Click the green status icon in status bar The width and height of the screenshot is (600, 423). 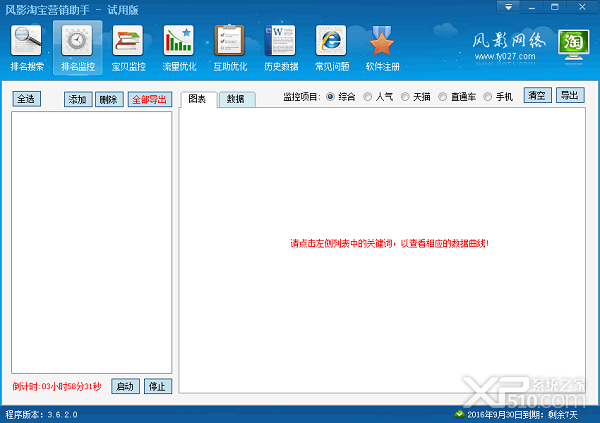(x=459, y=414)
